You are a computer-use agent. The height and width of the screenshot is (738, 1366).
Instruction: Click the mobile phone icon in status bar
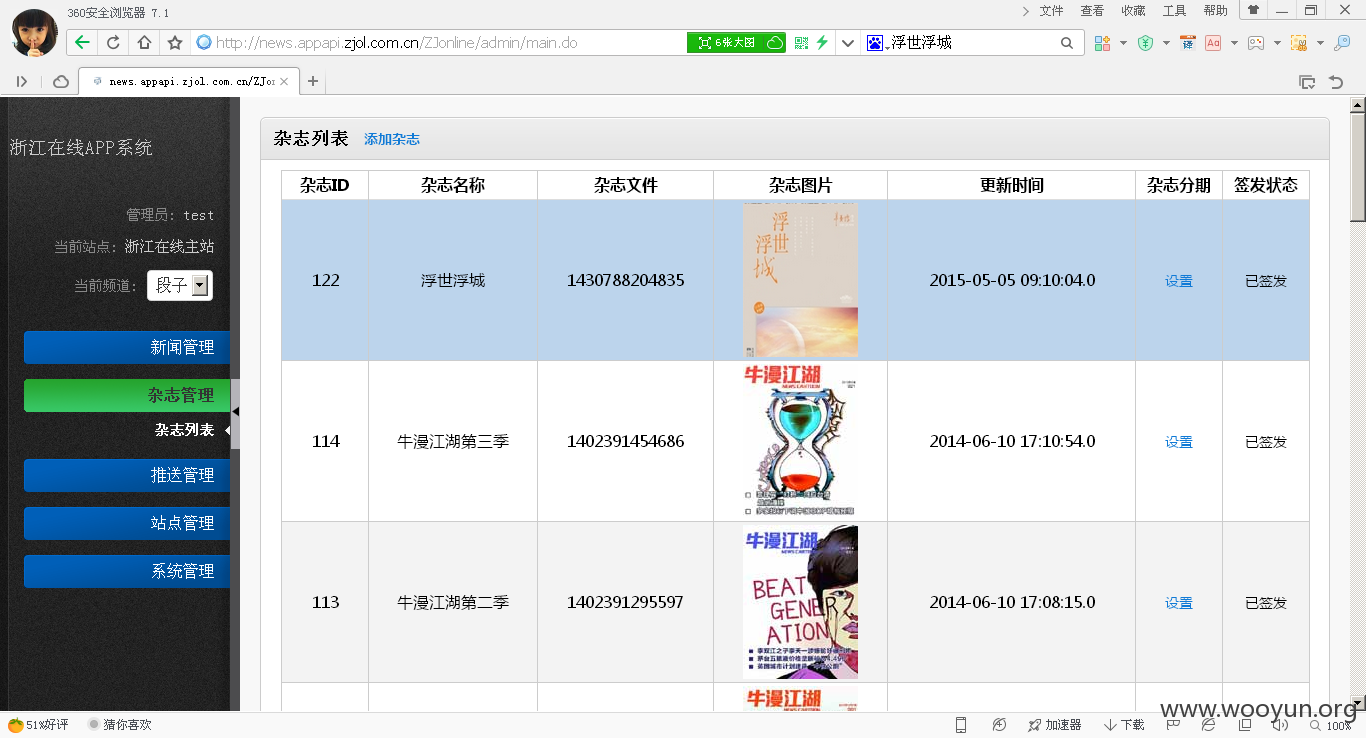pos(961,725)
